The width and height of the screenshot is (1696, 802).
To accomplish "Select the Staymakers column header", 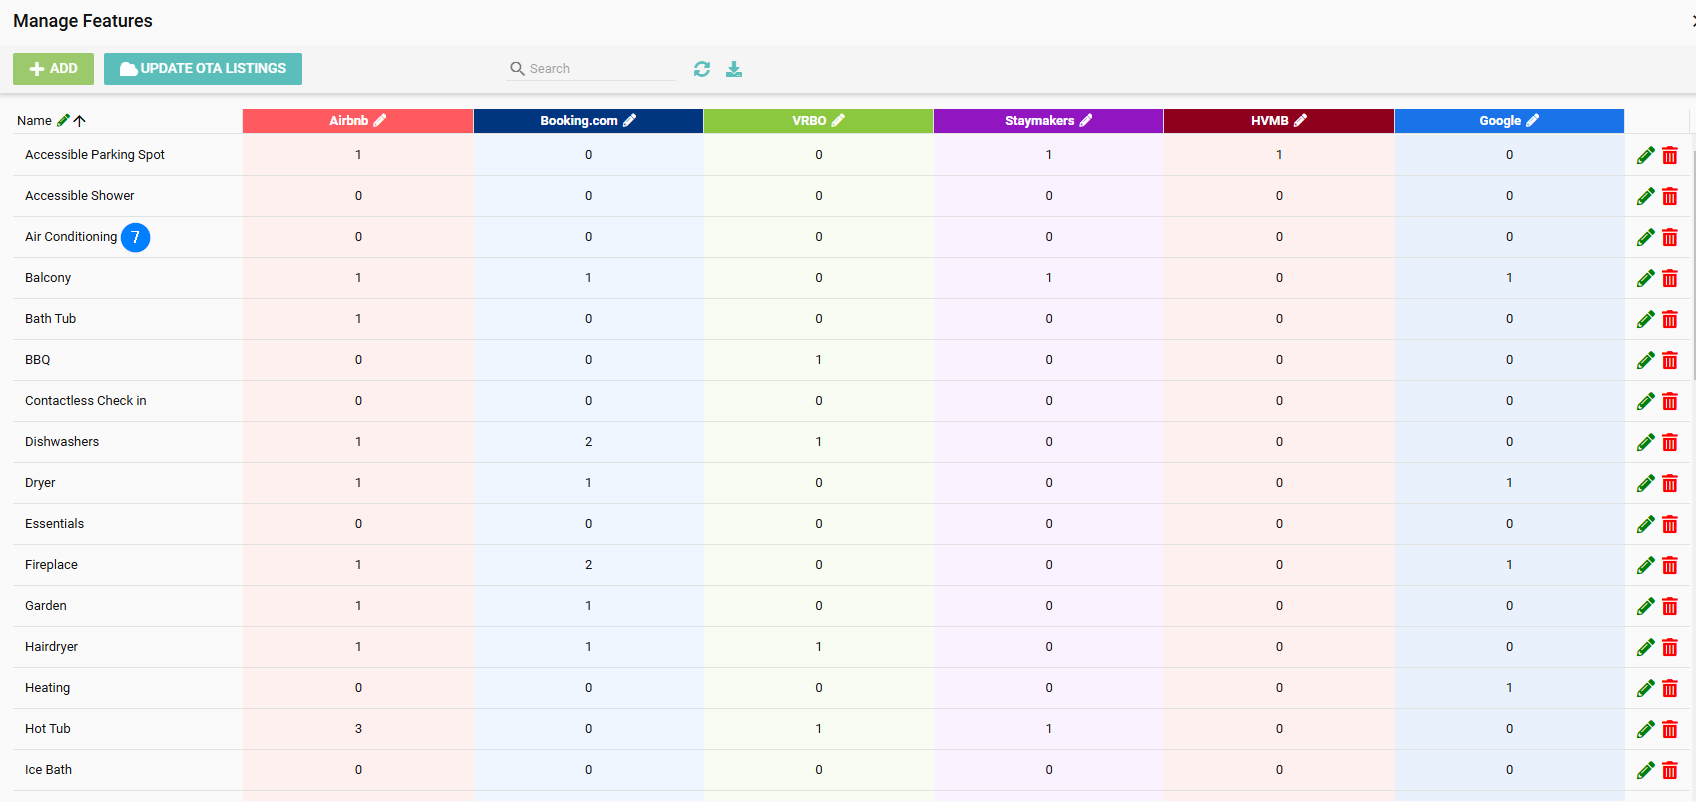I will coord(1039,120).
